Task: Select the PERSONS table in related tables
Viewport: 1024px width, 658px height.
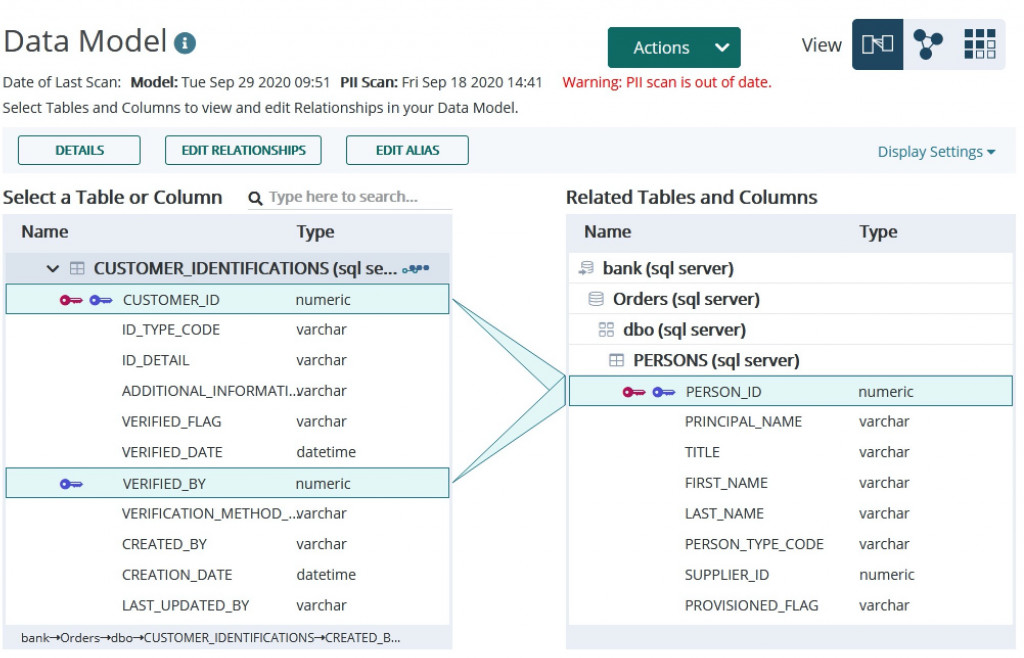Action: (x=716, y=361)
